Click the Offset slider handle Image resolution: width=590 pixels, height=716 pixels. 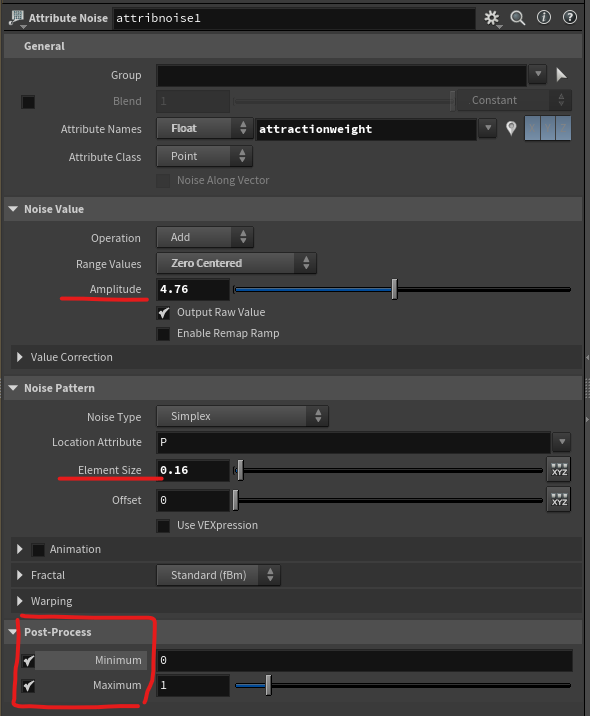[x=236, y=500]
